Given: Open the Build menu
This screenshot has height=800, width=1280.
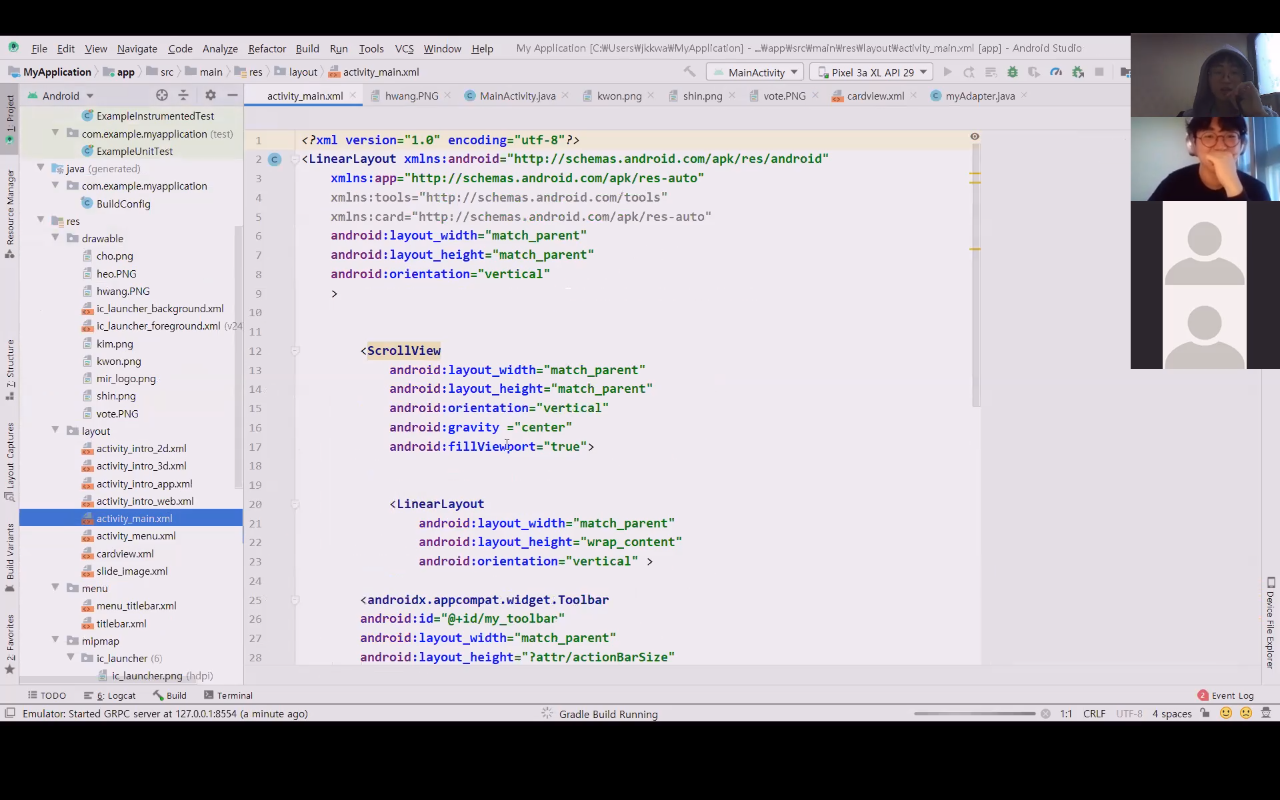Looking at the screenshot, I should point(307,48).
